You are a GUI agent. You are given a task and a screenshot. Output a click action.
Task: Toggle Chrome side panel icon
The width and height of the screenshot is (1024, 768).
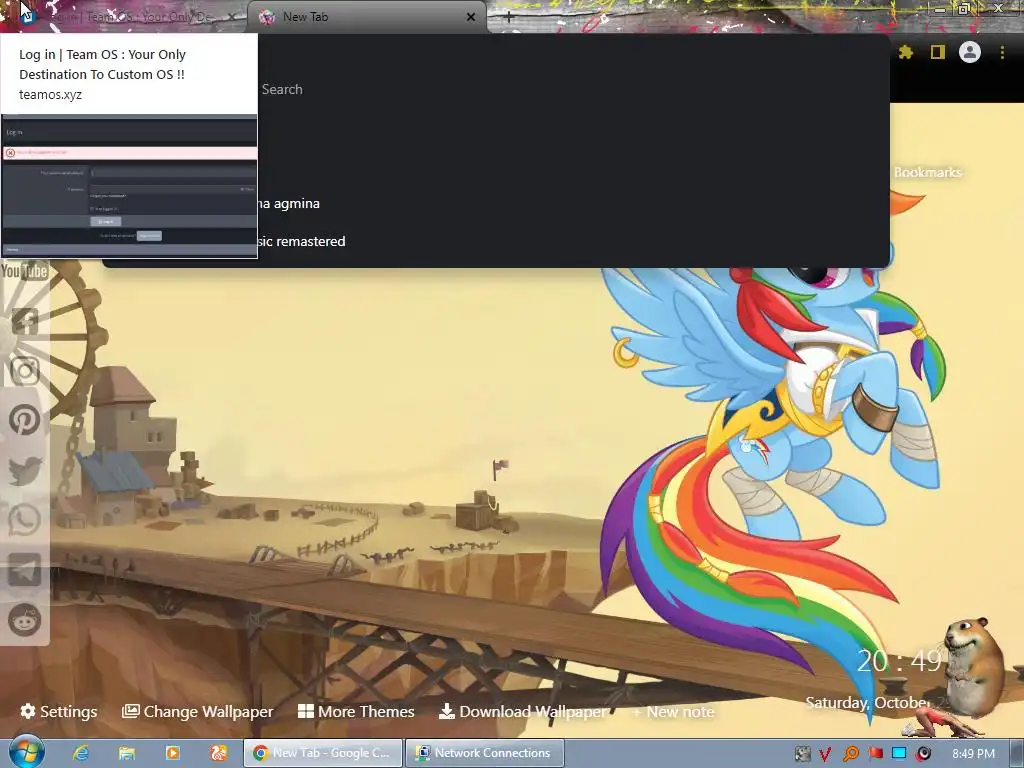click(x=938, y=52)
